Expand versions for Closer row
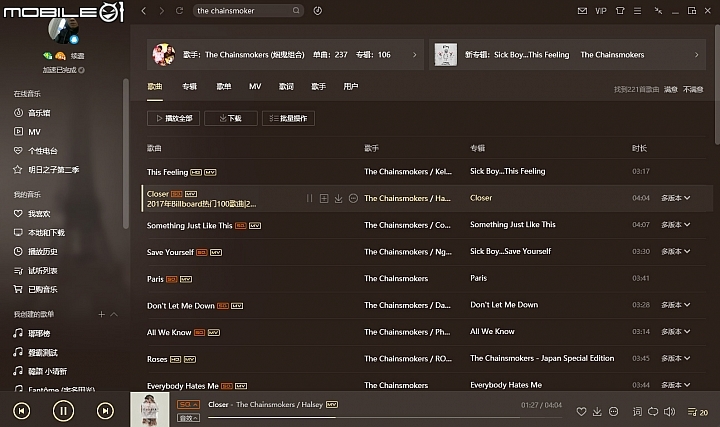720x427 pixels. pos(675,198)
